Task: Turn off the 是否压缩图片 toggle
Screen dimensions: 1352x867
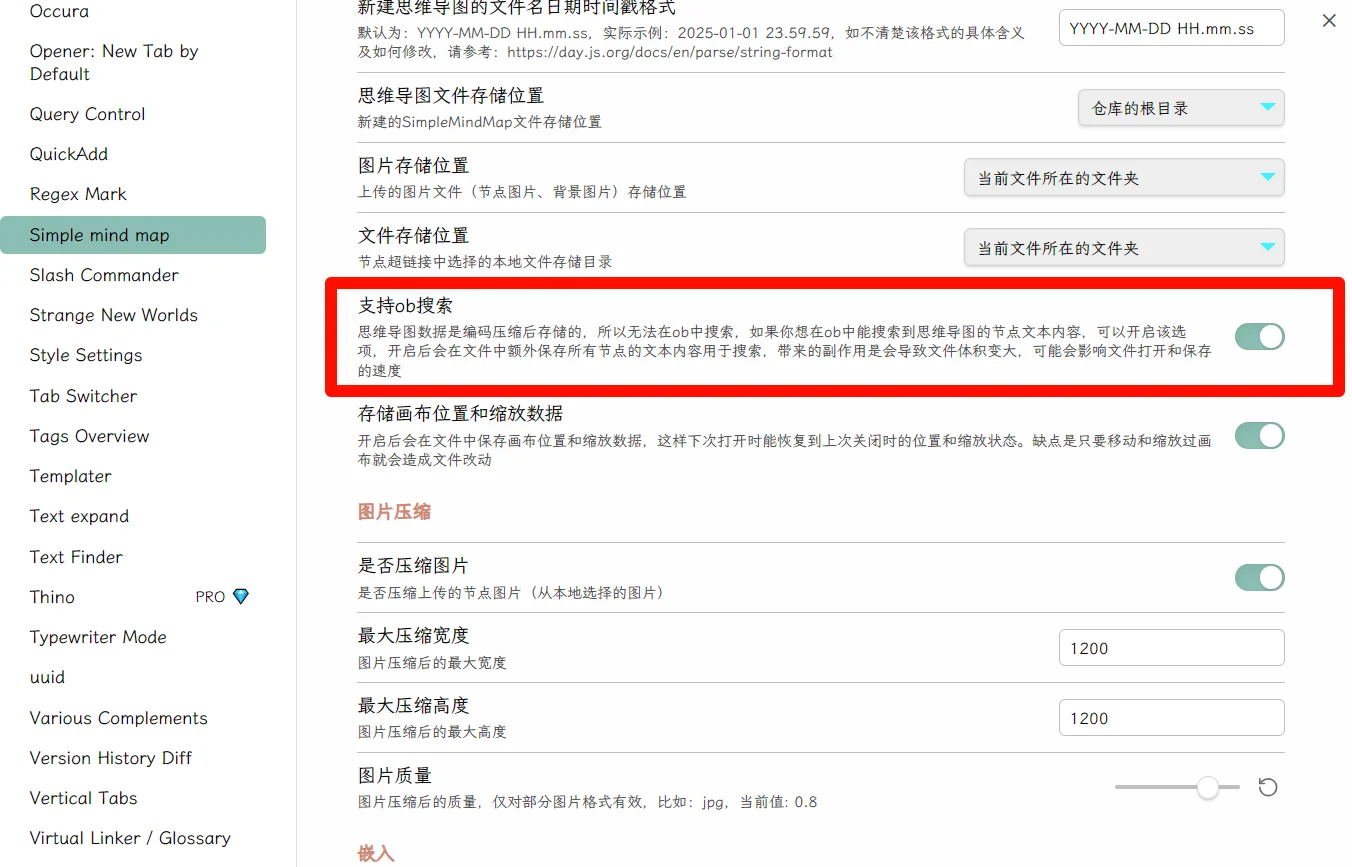Action: (x=1259, y=577)
